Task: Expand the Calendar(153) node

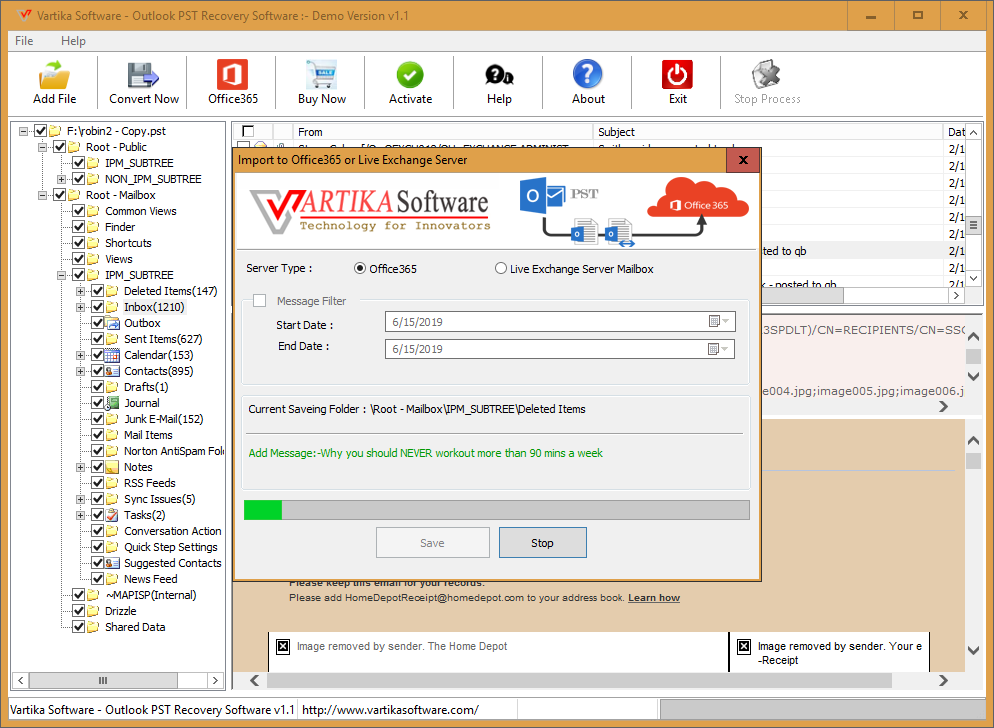Action: (81, 355)
